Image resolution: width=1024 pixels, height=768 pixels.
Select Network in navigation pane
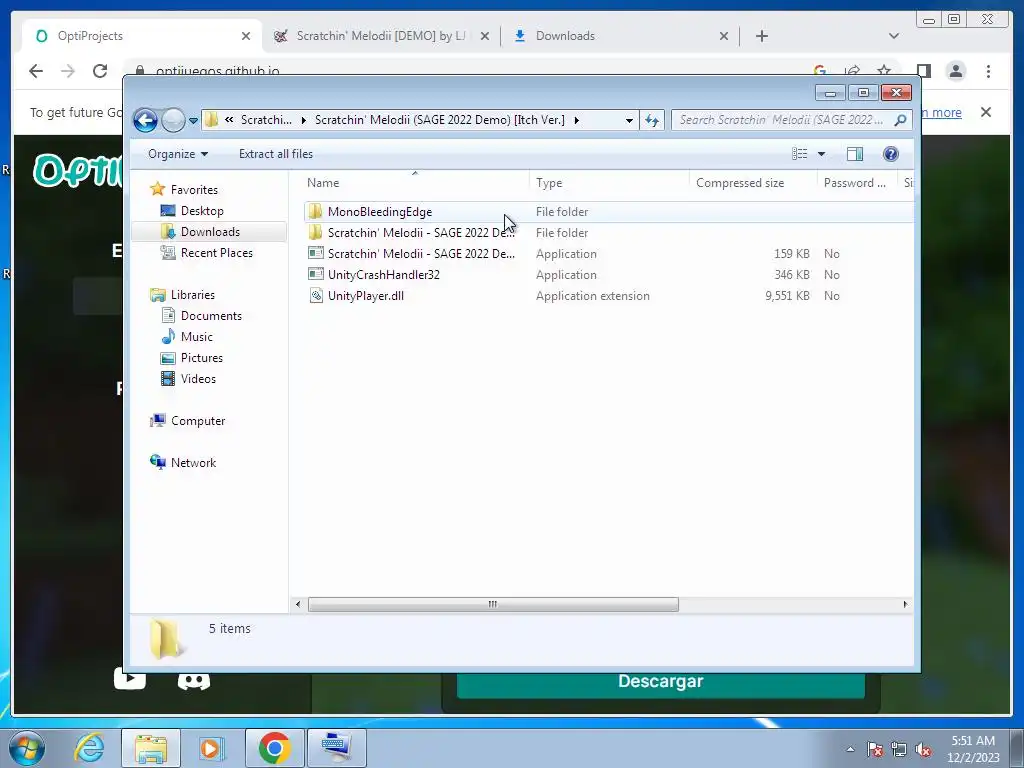click(193, 462)
